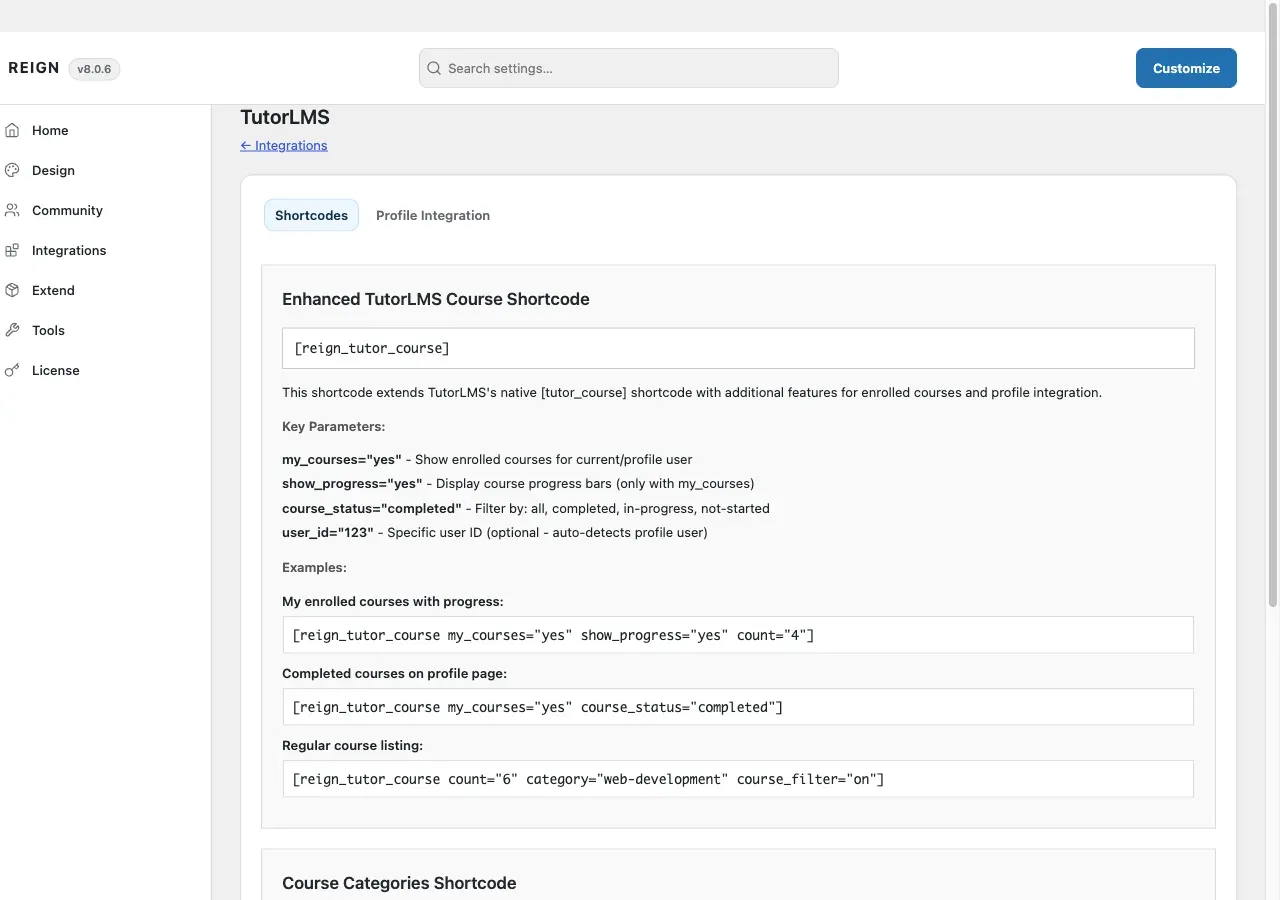Viewport: 1280px width, 900px height.
Task: Select the [reign_tutor_course] shortcode box
Action: 738,348
